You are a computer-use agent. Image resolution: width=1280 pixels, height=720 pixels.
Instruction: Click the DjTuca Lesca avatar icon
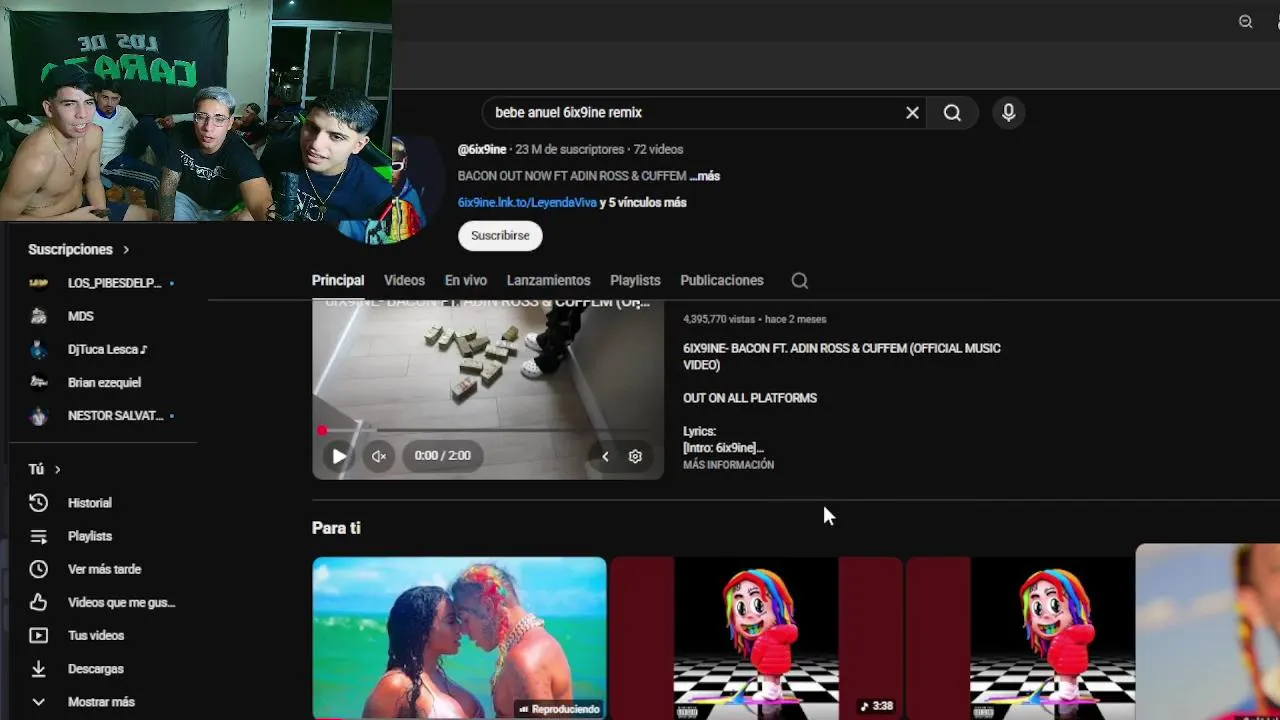pos(38,350)
